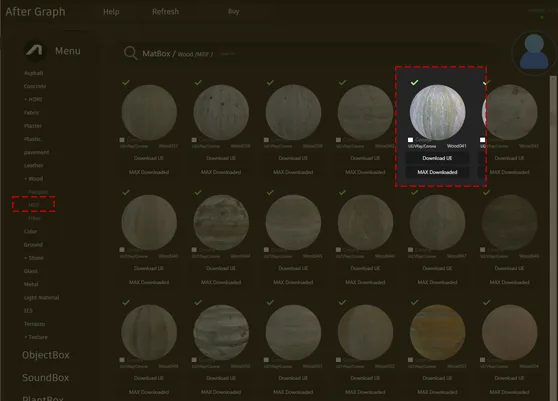Expand the Stone category in sidebar
Viewport: 558px width, 401px height.
coord(34,258)
